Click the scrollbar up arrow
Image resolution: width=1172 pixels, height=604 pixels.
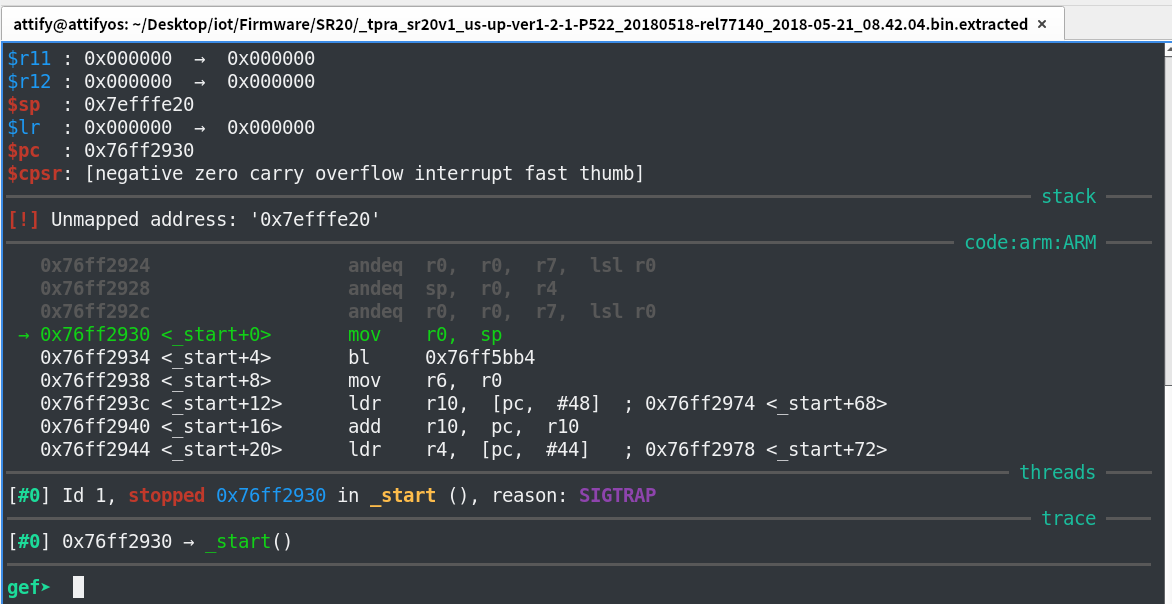point(1168,51)
